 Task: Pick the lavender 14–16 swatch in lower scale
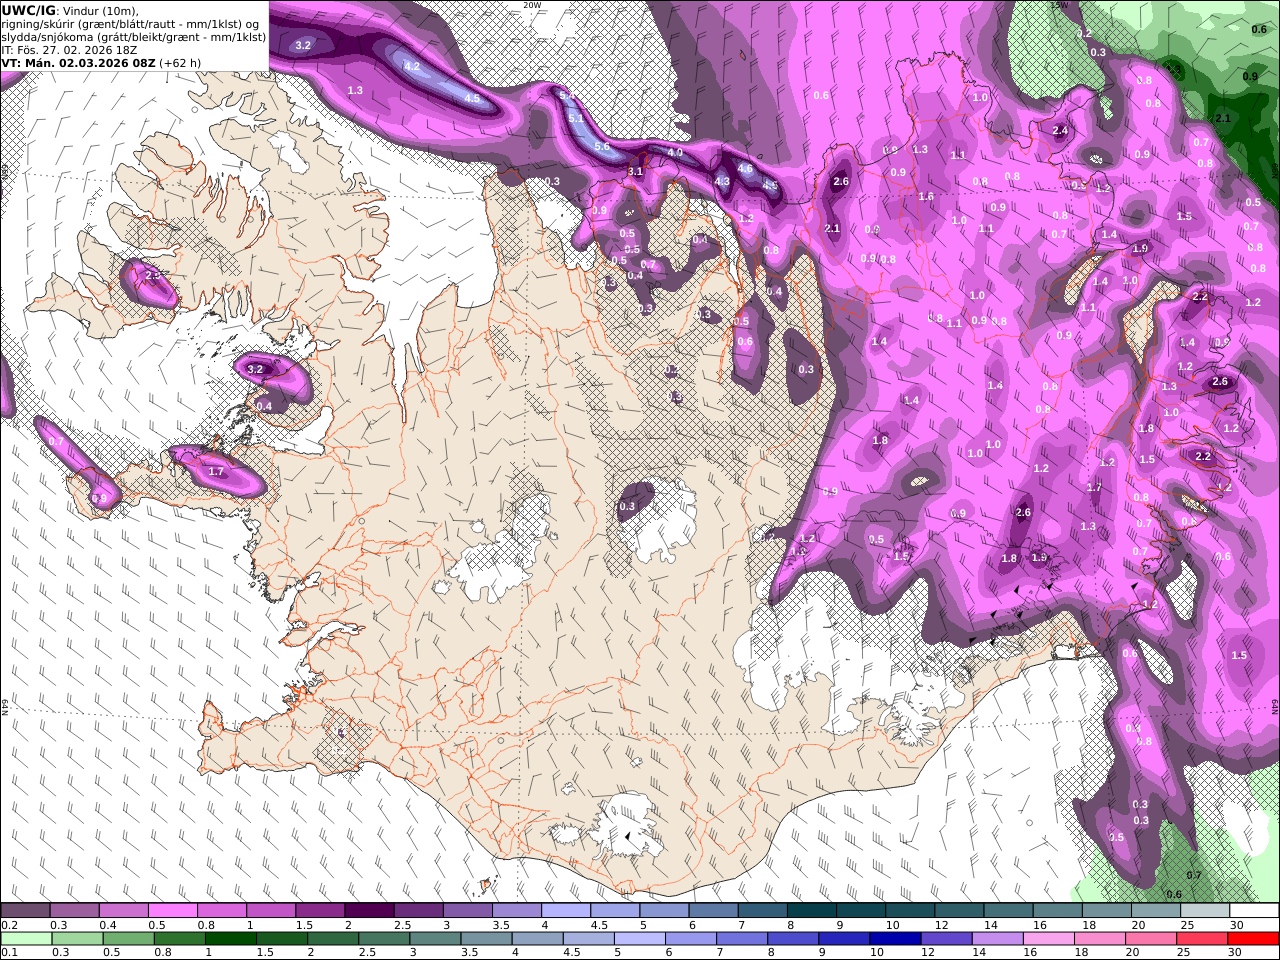pyautogui.click(x=996, y=939)
